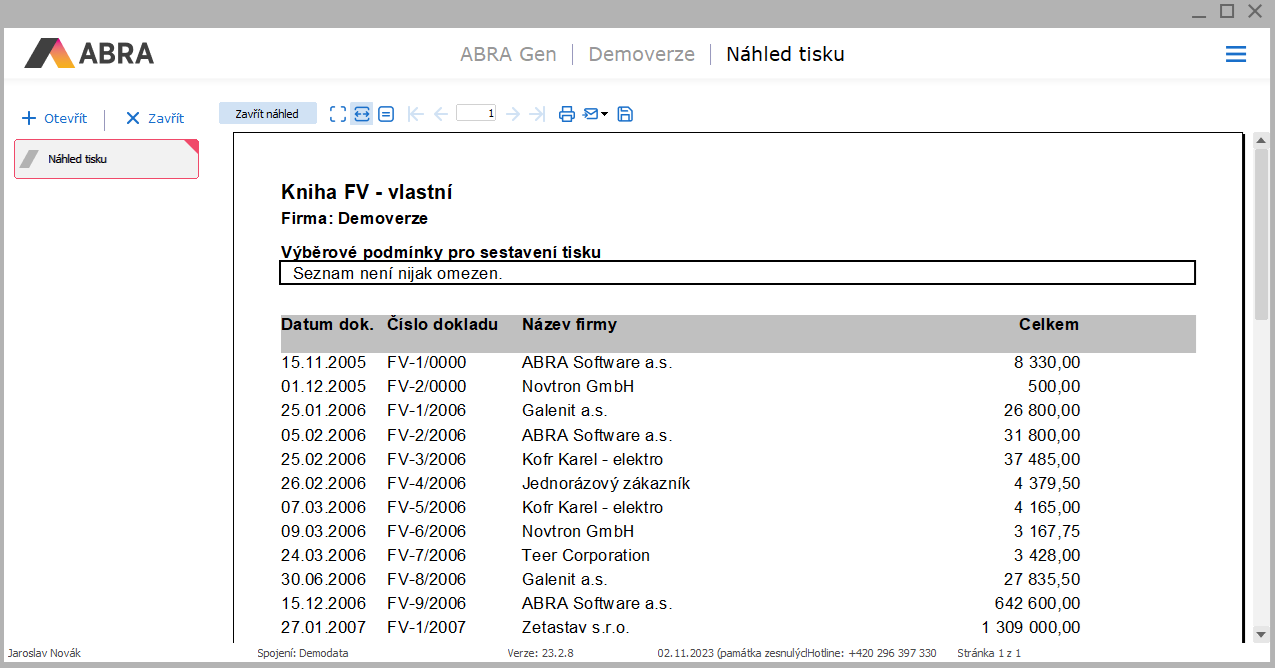1275x668 pixels.
Task: Click the scrollbar down arrow
Action: tap(1261, 634)
